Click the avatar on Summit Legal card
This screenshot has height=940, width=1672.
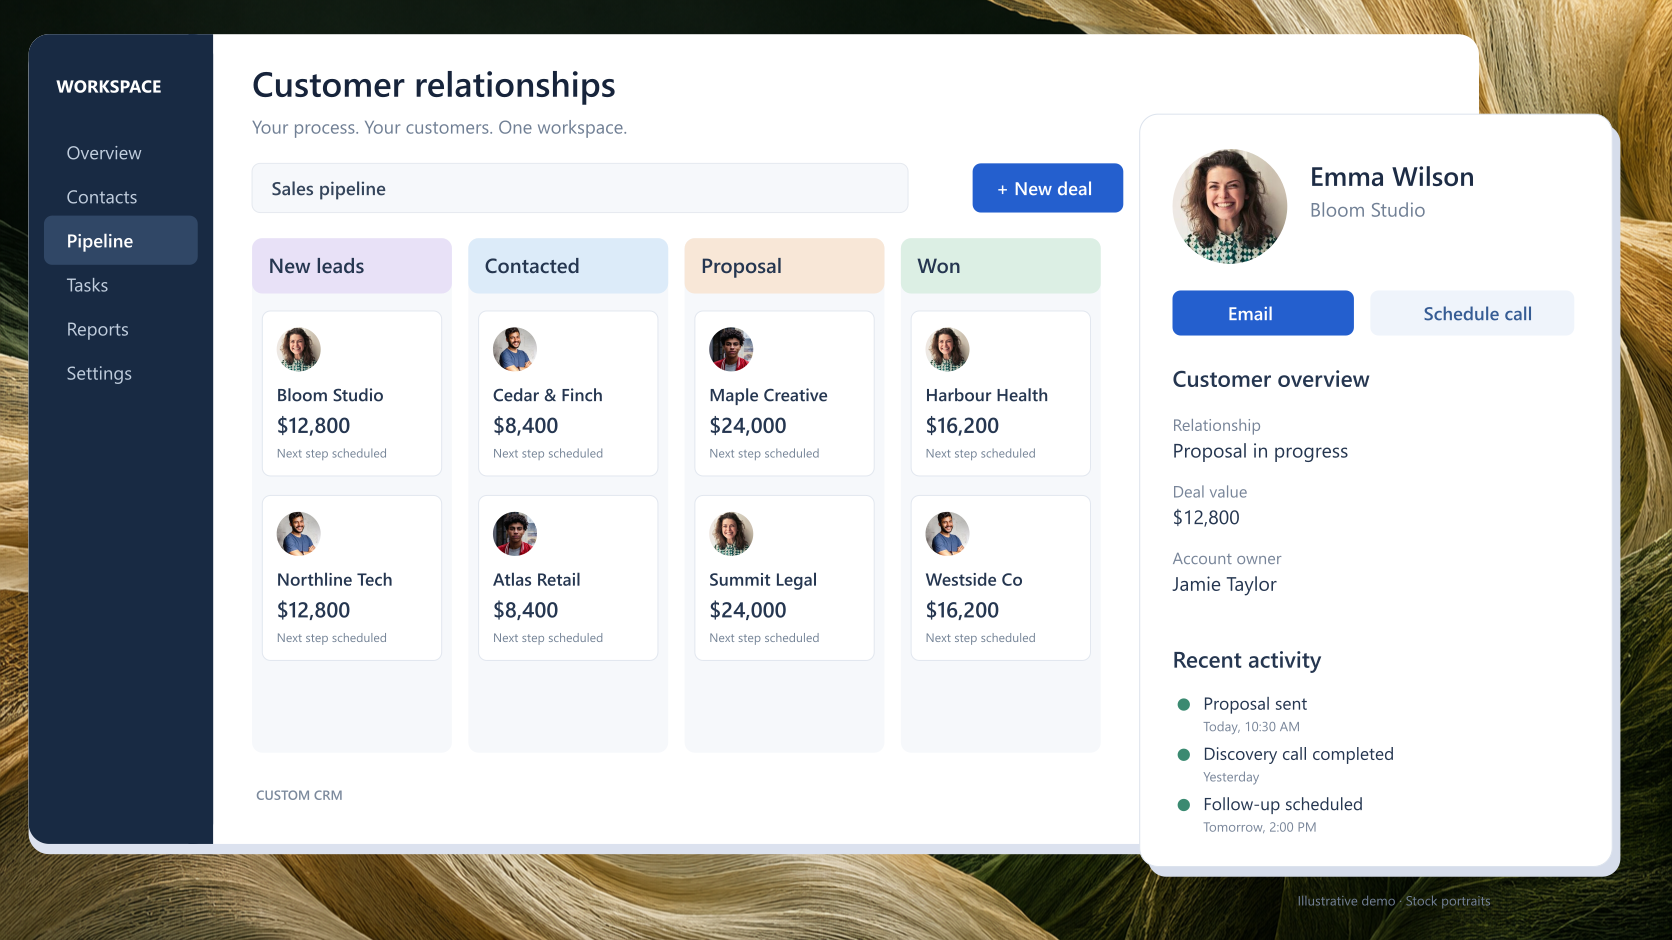[731, 534]
